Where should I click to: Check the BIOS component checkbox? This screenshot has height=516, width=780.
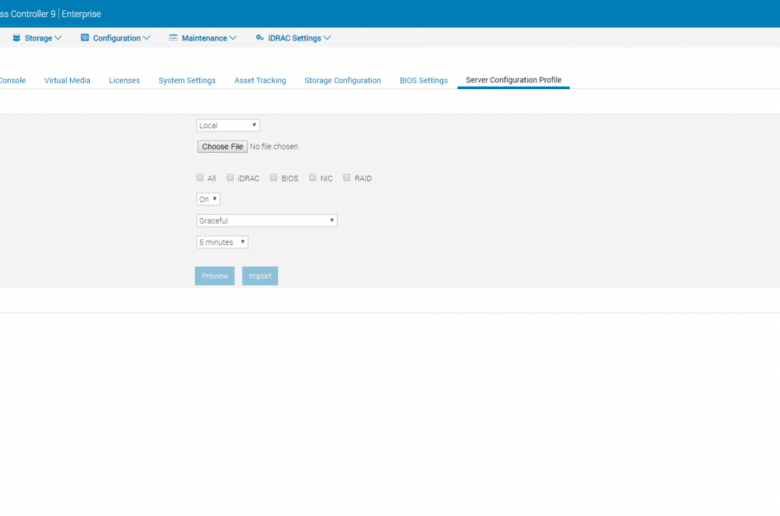(x=274, y=178)
